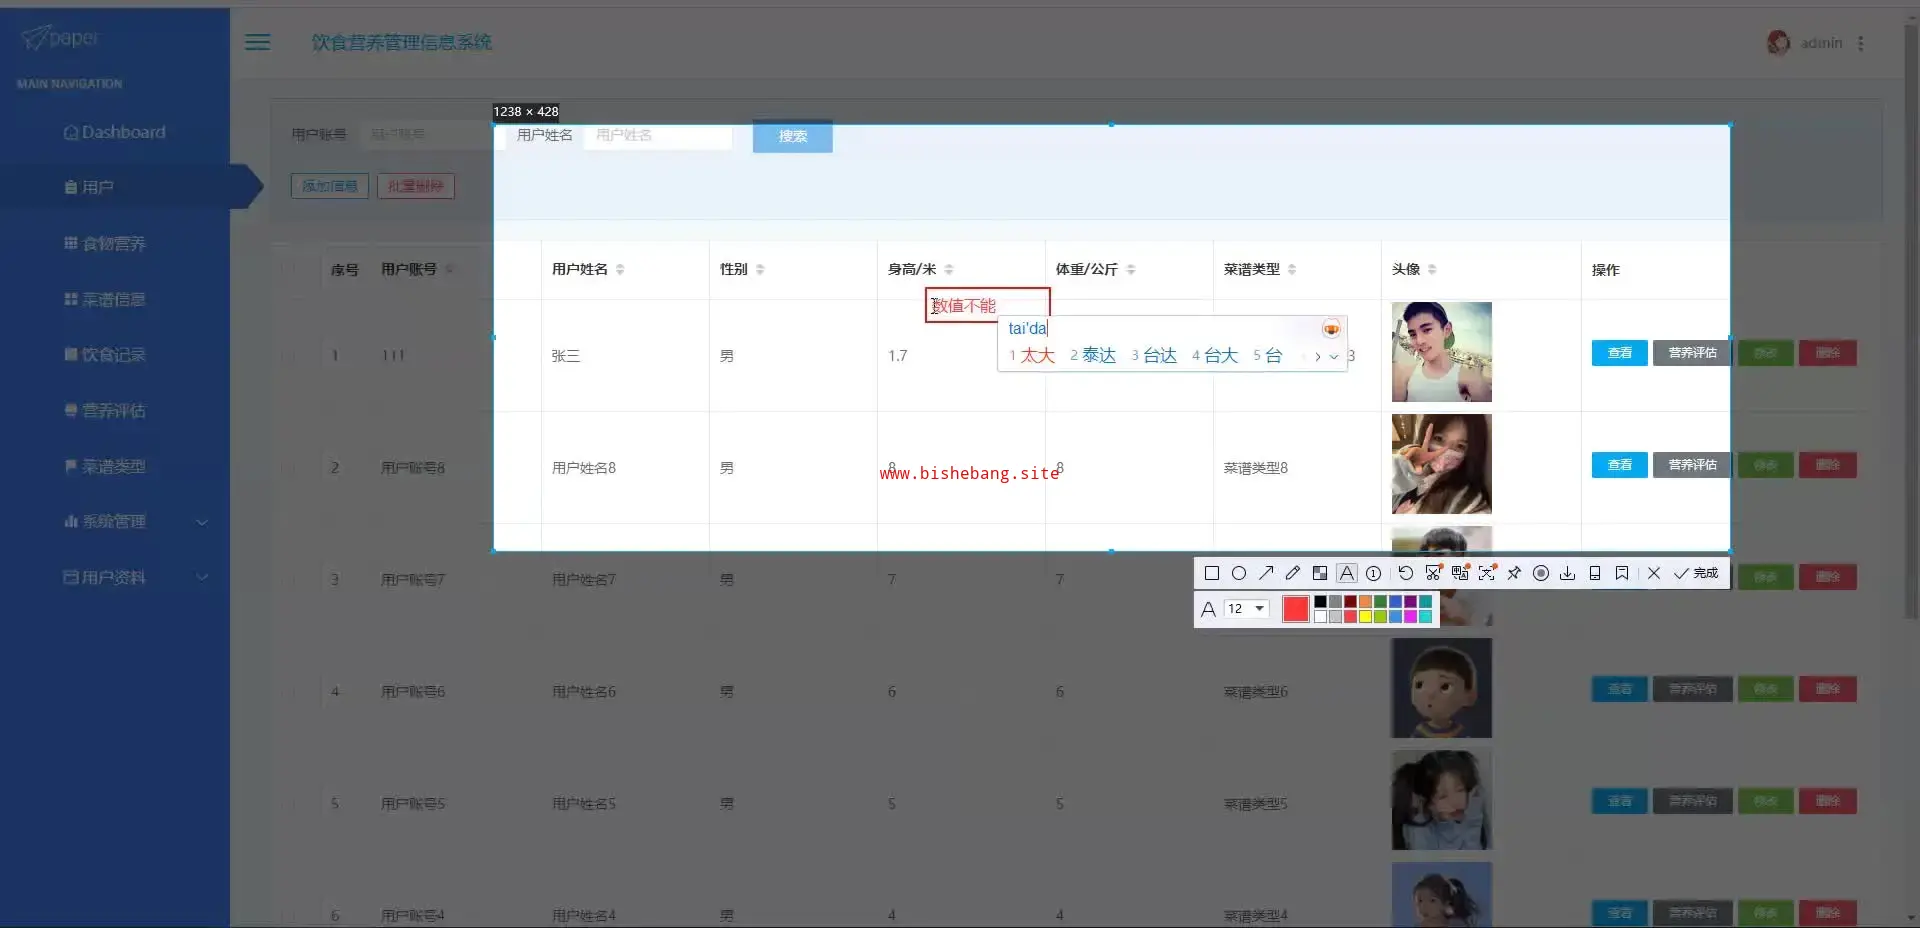Expand the IME candidate list arrow
Image resolution: width=1920 pixels, height=928 pixels.
point(1334,356)
